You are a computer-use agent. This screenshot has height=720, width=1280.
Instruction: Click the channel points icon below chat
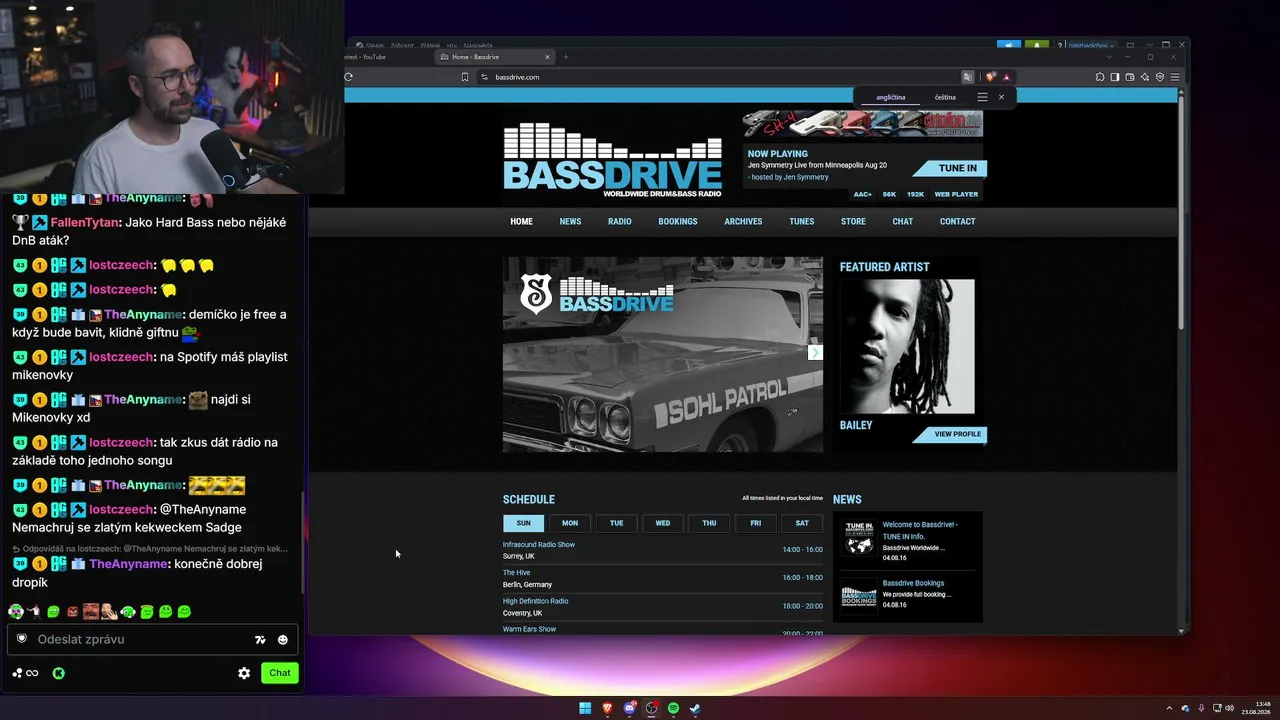point(25,673)
